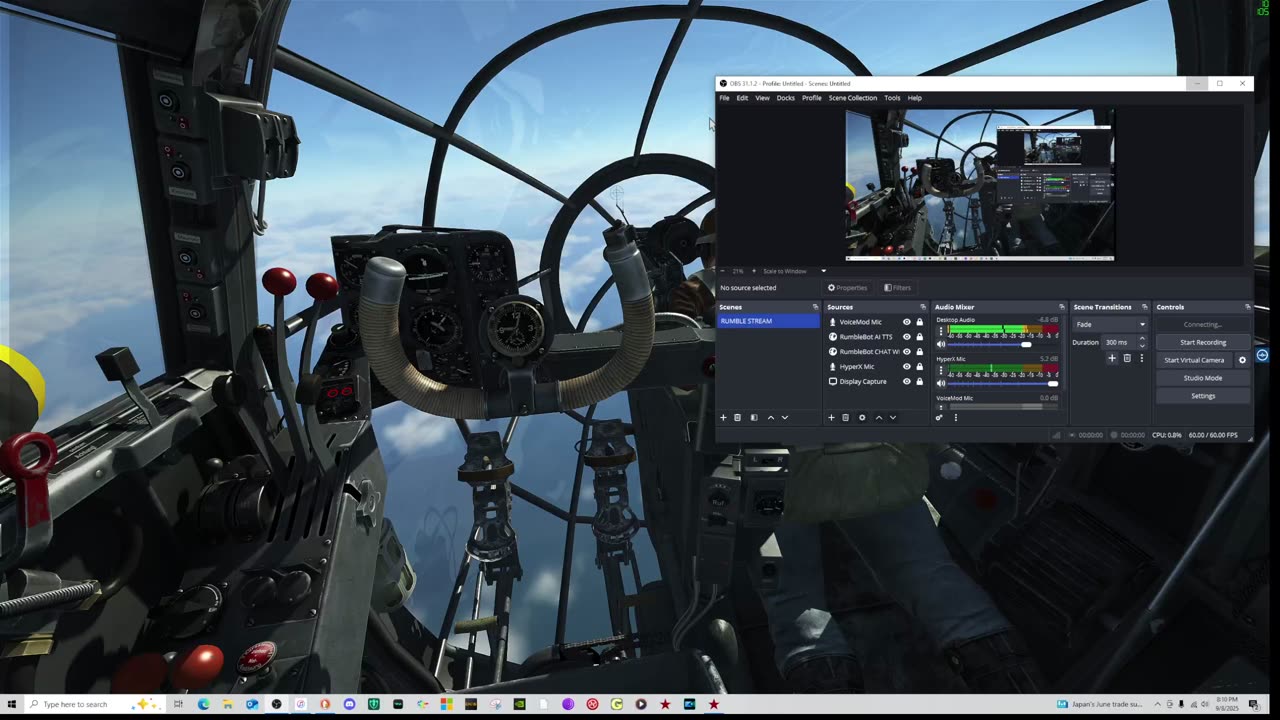Unlock VoiceMod Mic source lock icon

tap(920, 322)
